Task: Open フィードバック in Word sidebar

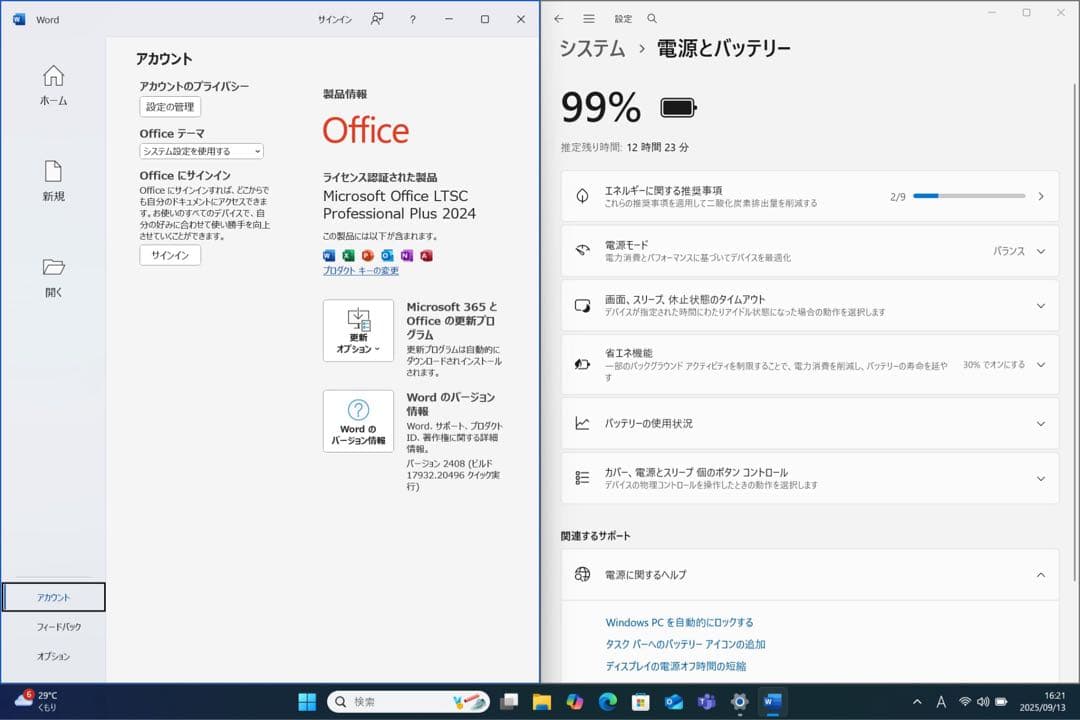Action: tap(59, 627)
